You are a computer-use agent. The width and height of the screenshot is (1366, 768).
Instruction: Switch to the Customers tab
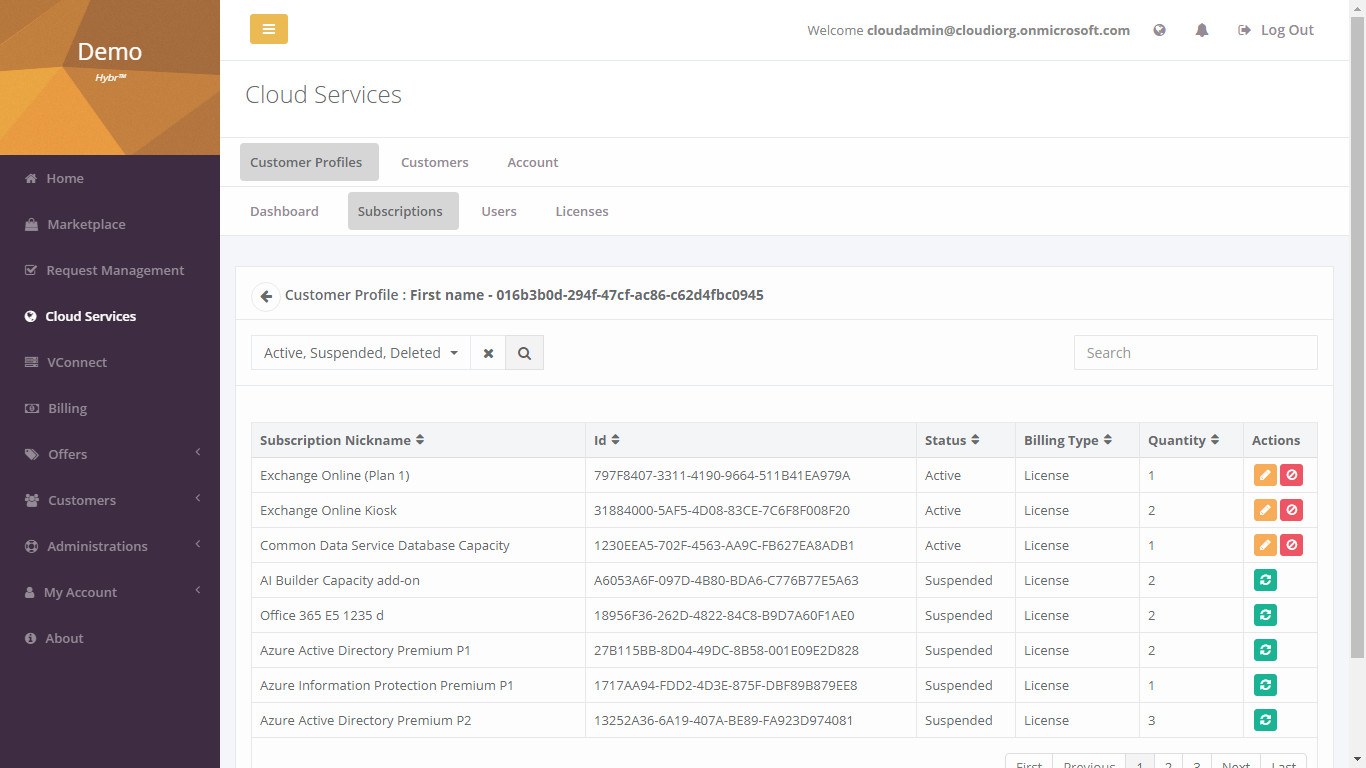pos(434,161)
